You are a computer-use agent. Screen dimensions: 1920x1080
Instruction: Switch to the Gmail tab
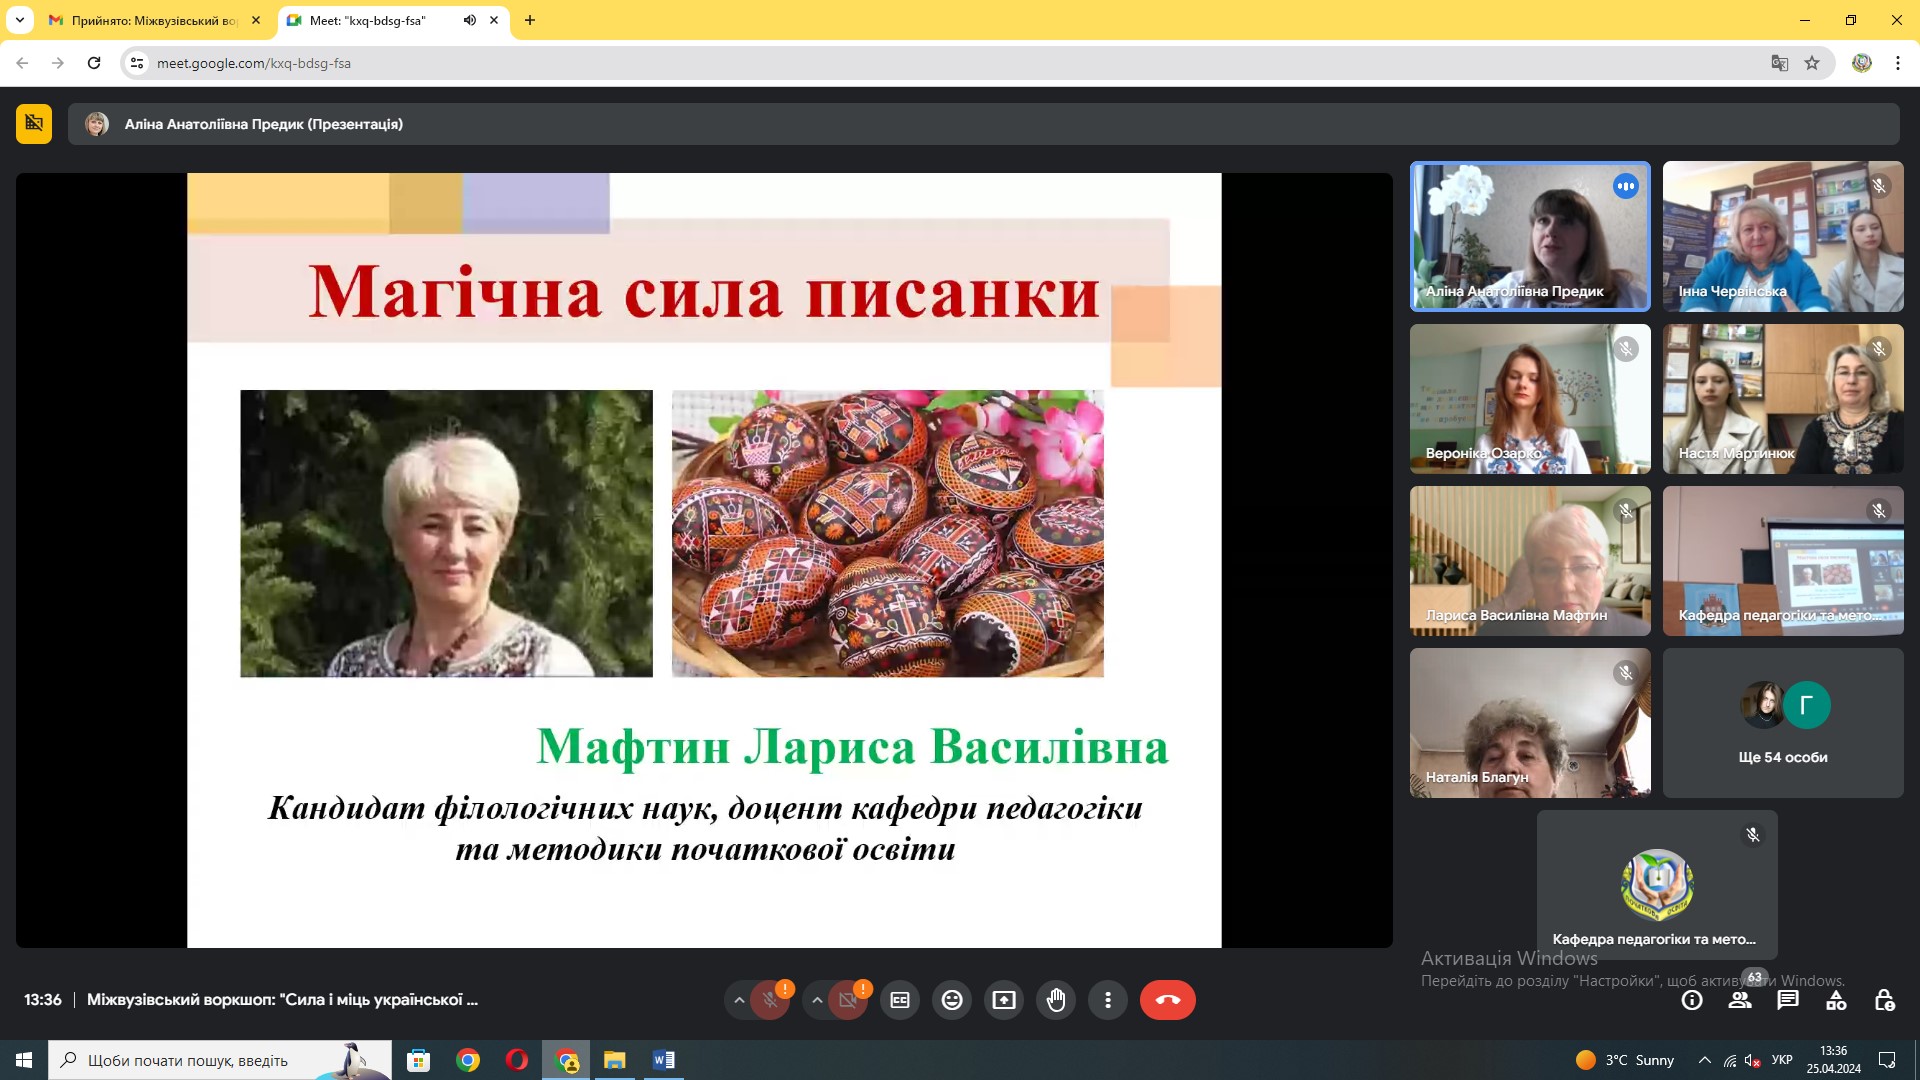coord(150,20)
